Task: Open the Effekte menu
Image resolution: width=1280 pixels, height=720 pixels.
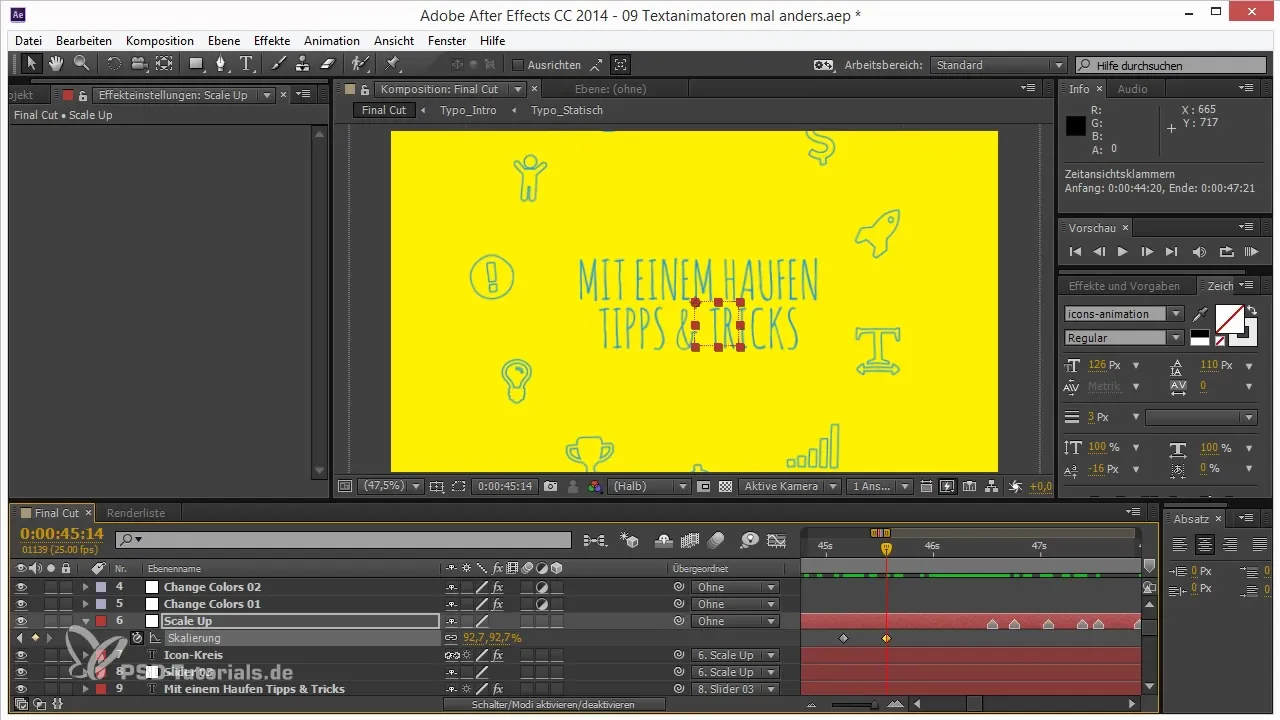Action: (272, 41)
